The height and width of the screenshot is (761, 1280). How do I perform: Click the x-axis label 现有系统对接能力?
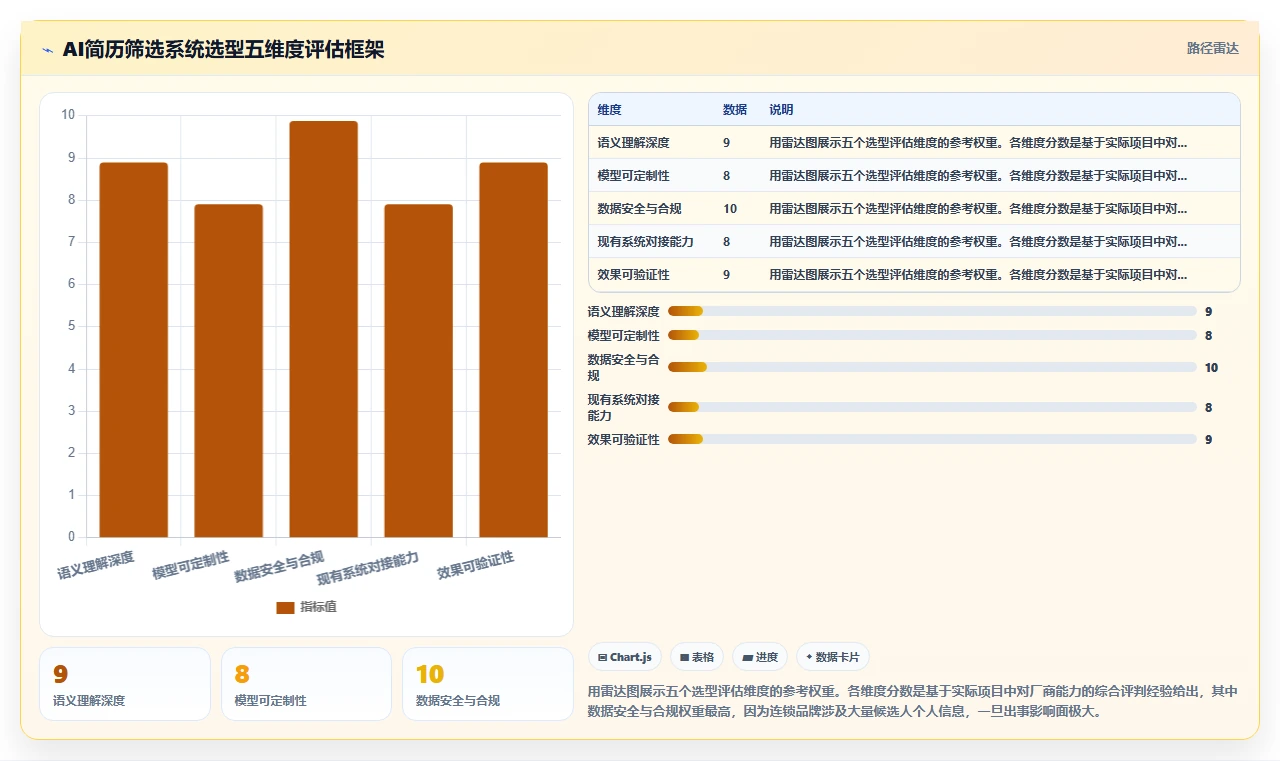368,568
